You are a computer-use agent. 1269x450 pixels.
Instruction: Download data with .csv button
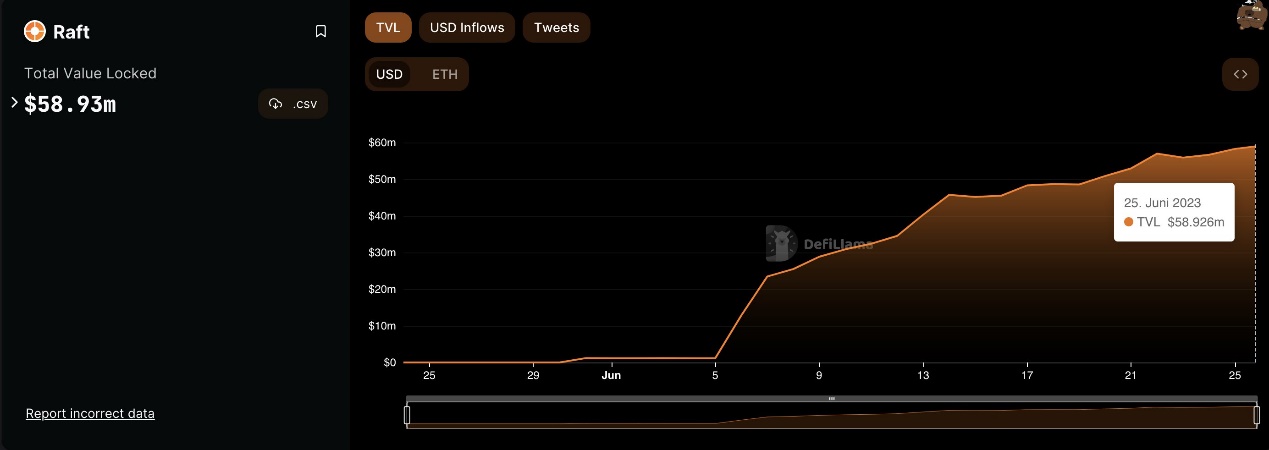(293, 104)
